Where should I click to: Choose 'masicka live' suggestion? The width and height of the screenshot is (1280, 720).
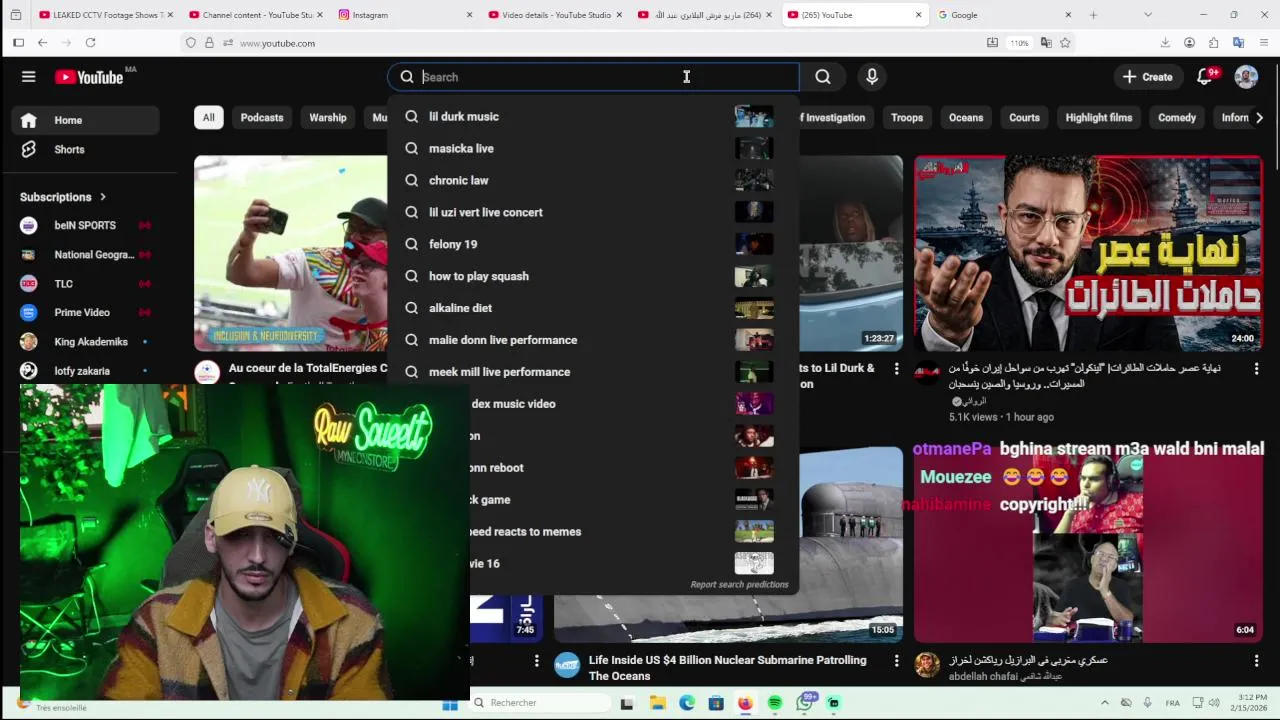click(x=593, y=148)
